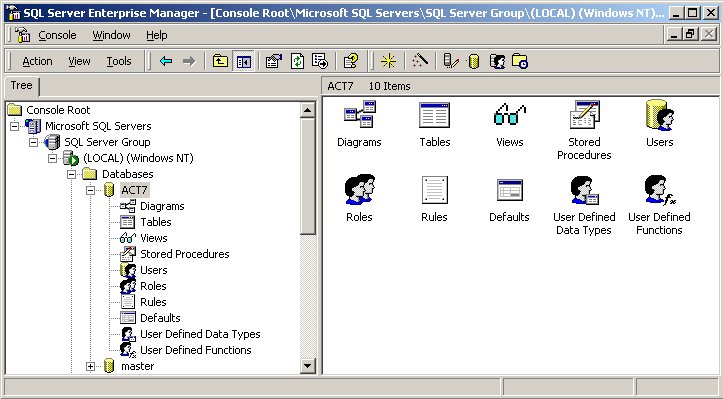
Task: Collapse the SQL Server Group node
Action: [34, 142]
